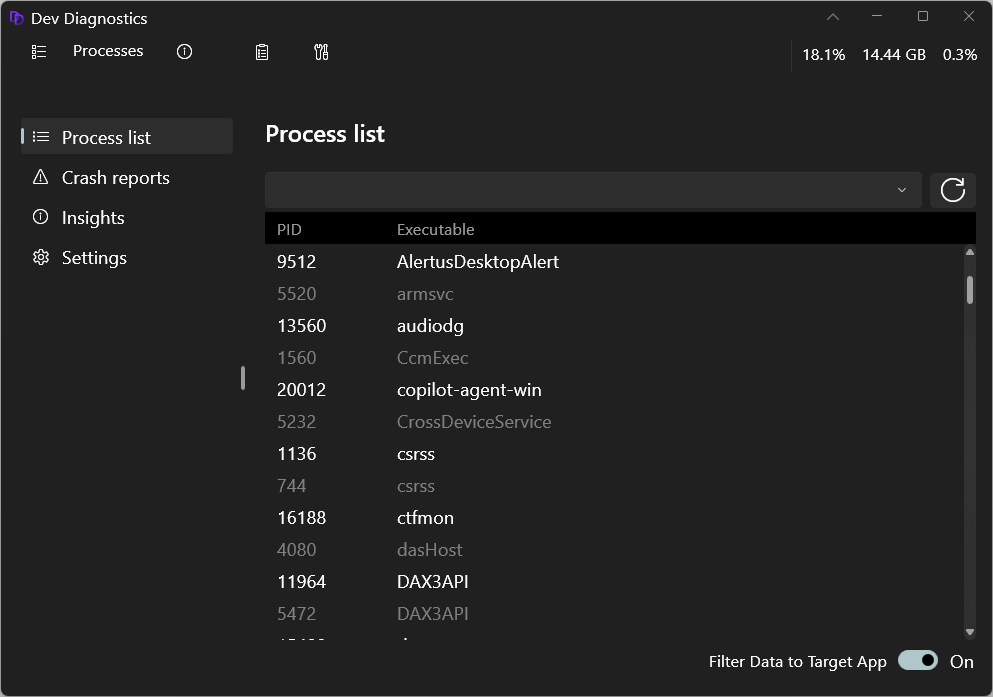
Task: Click the memory usage 14.44 GB indicator
Action: coord(894,54)
